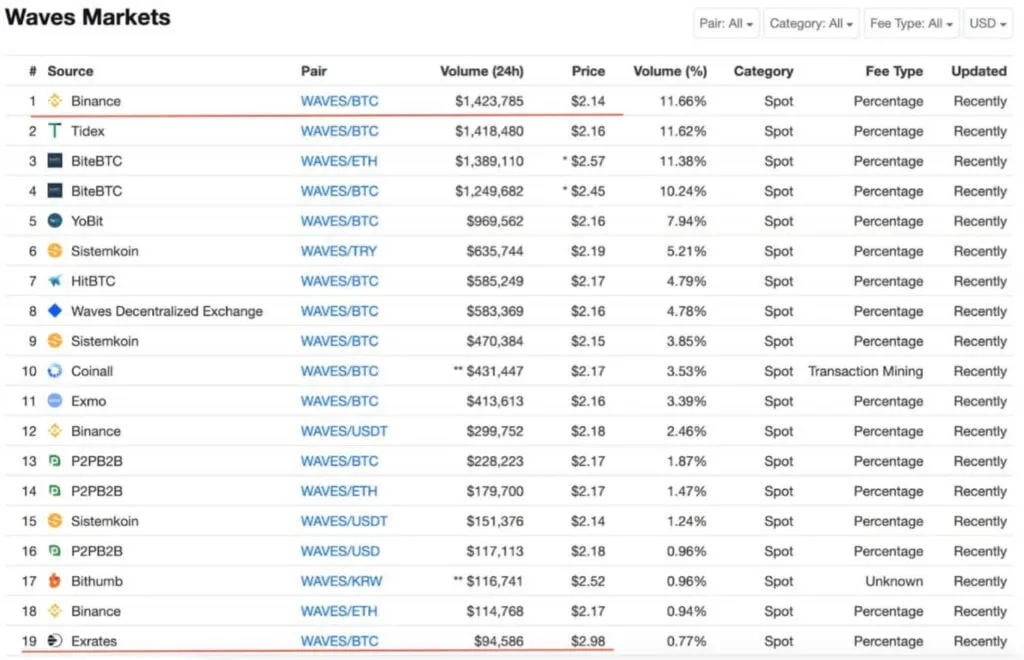Click the "$94,586" volume value
This screenshot has width=1024, height=660.
point(499,642)
